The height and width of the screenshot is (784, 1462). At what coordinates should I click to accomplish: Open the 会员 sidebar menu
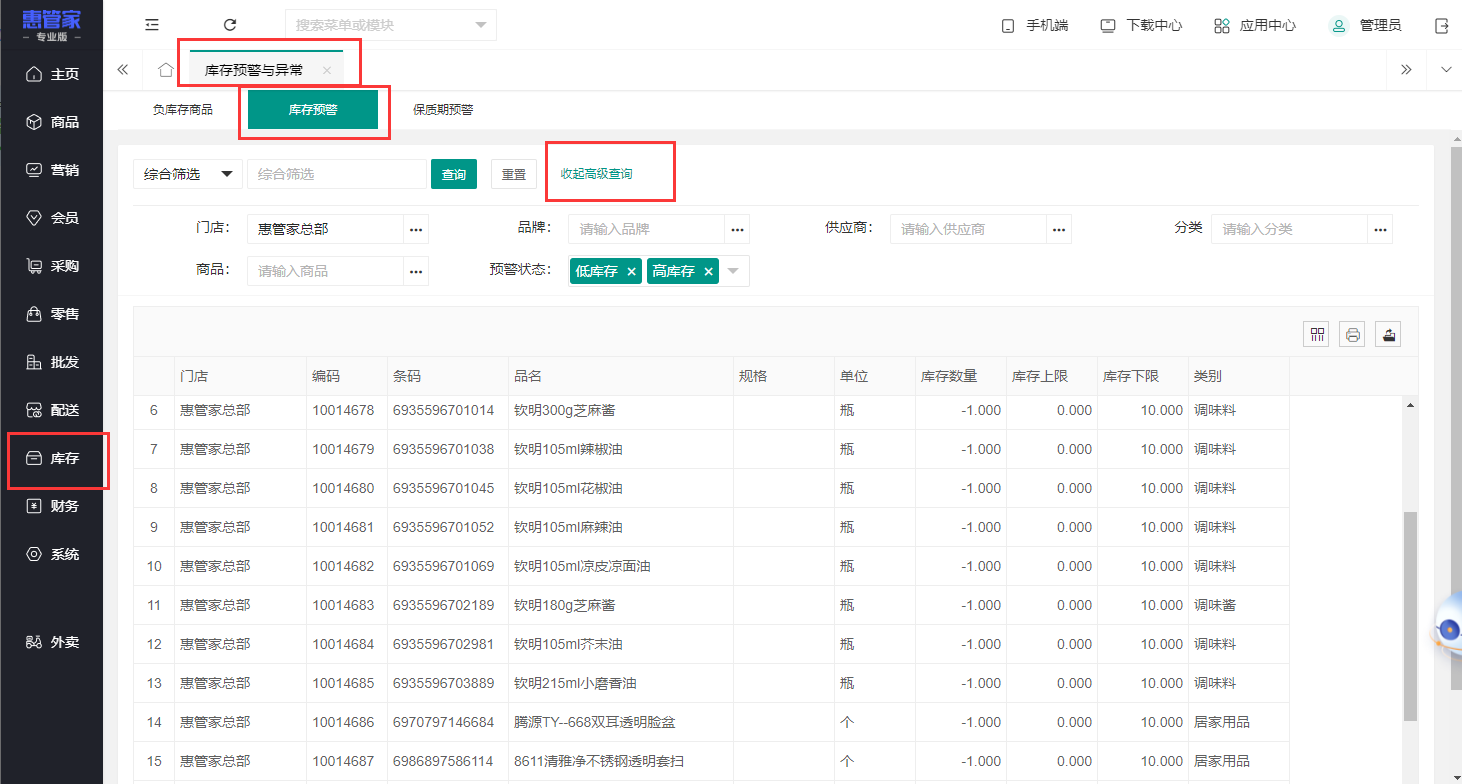tap(52, 218)
